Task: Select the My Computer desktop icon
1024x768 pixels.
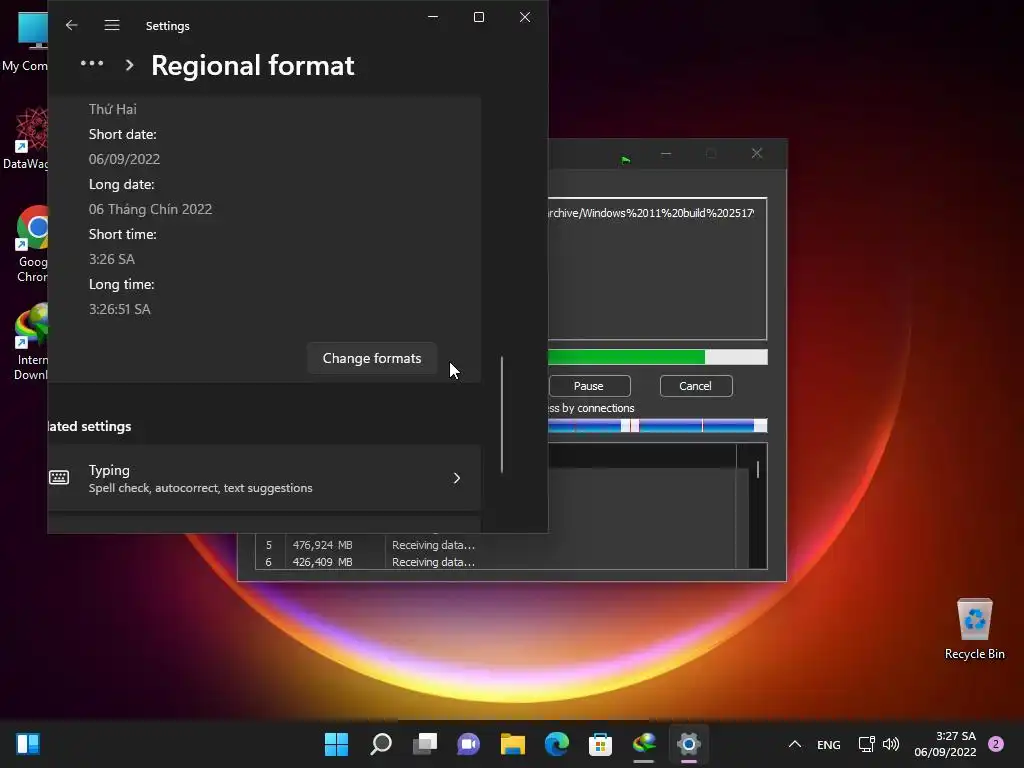Action: pos(25,42)
